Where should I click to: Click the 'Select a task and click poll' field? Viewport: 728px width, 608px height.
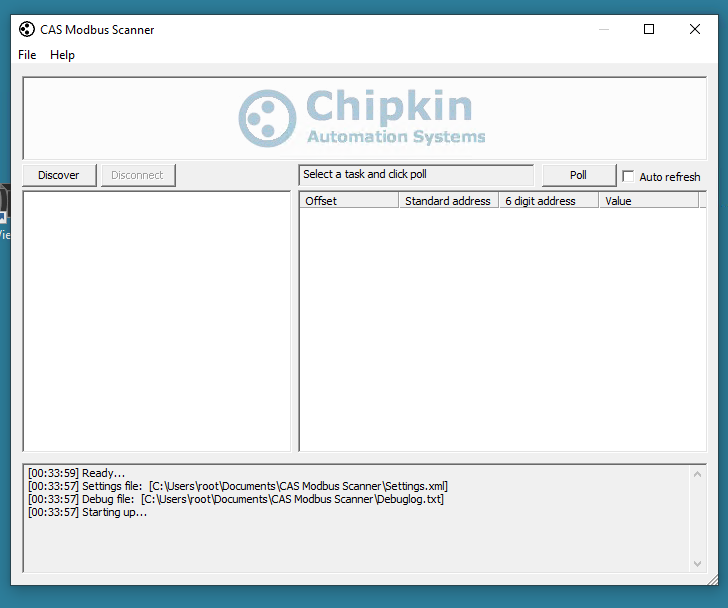(416, 175)
